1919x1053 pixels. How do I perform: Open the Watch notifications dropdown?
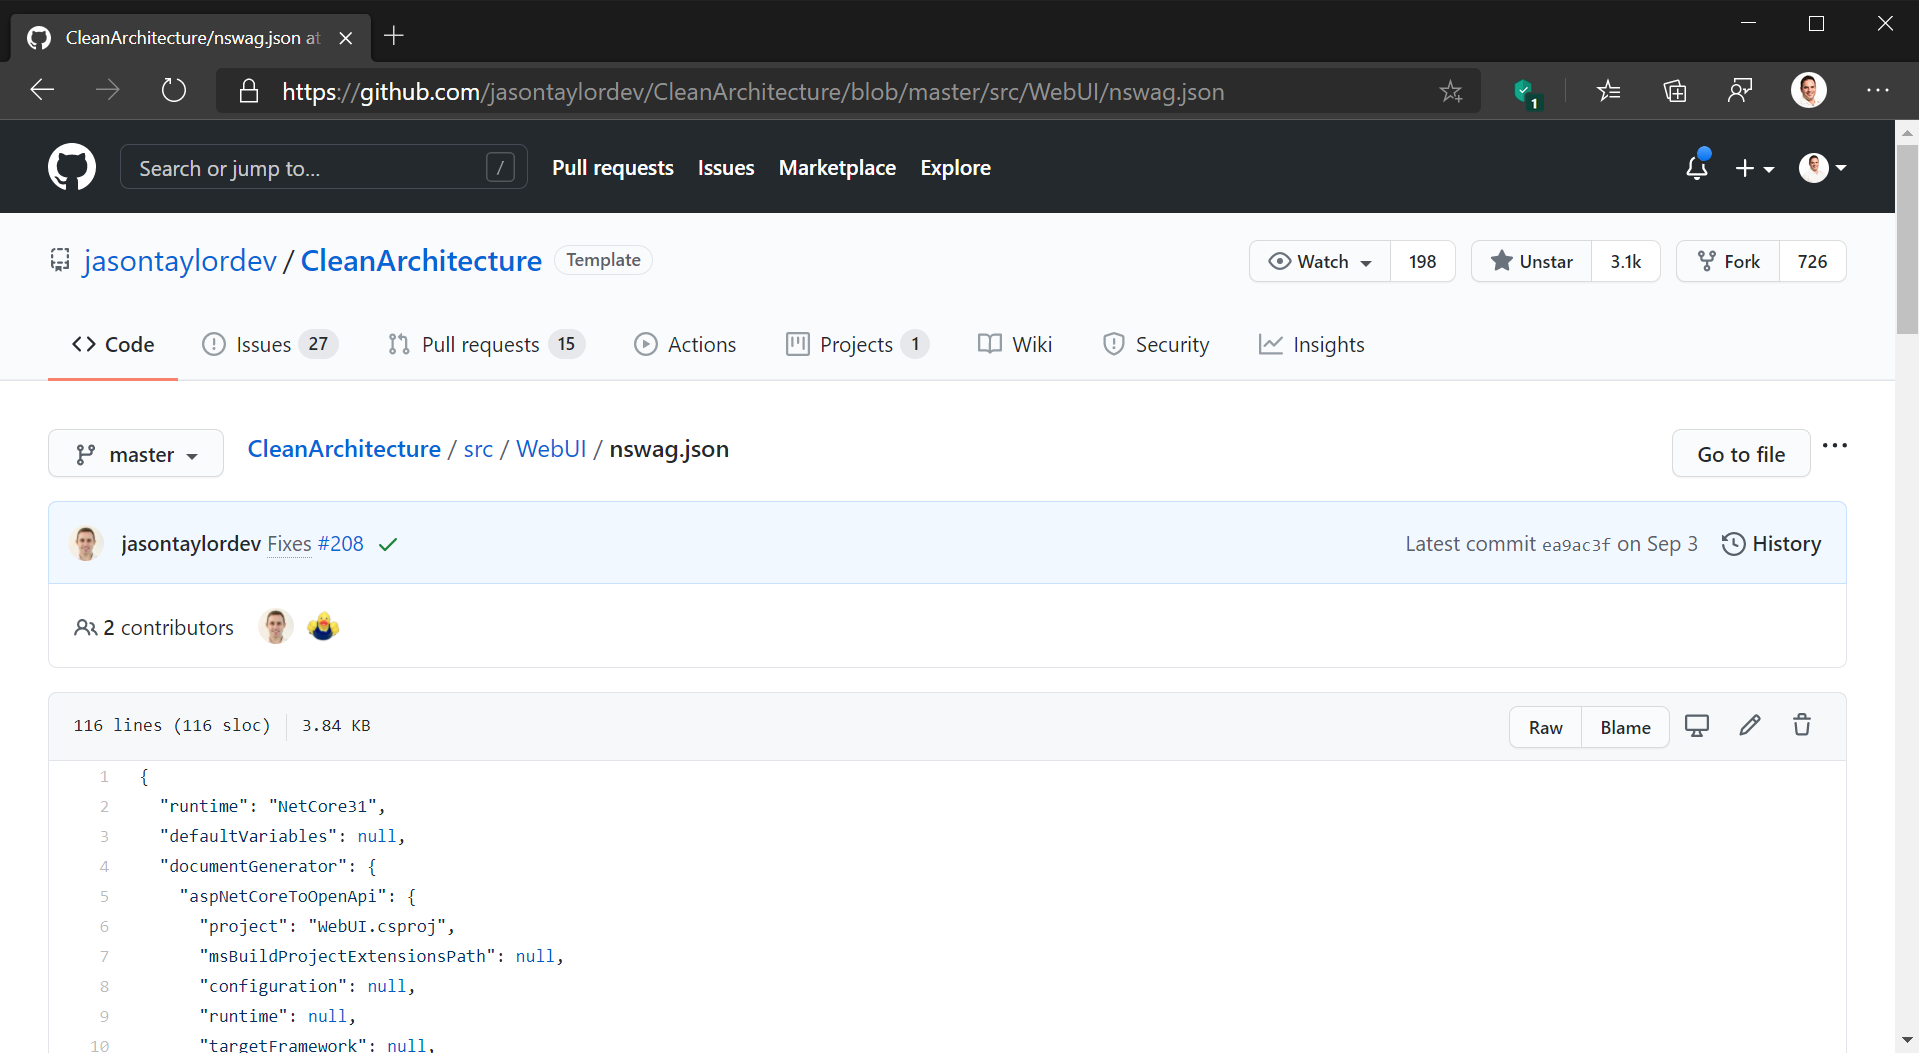tap(1320, 262)
